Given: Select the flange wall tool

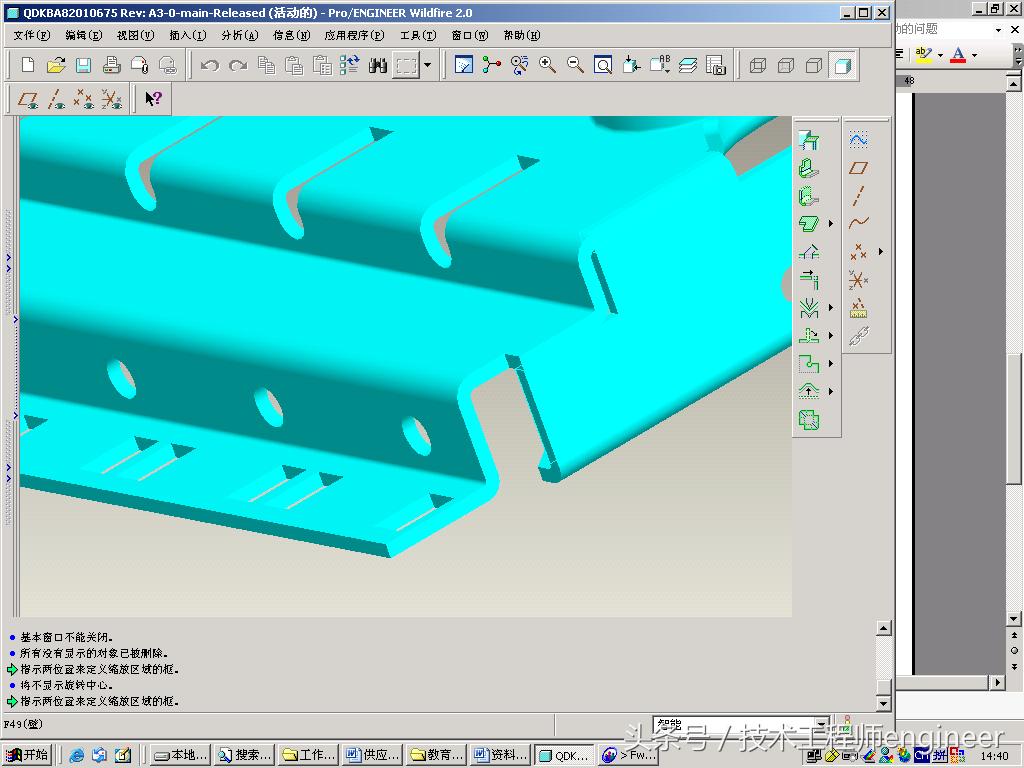Looking at the screenshot, I should click(808, 196).
